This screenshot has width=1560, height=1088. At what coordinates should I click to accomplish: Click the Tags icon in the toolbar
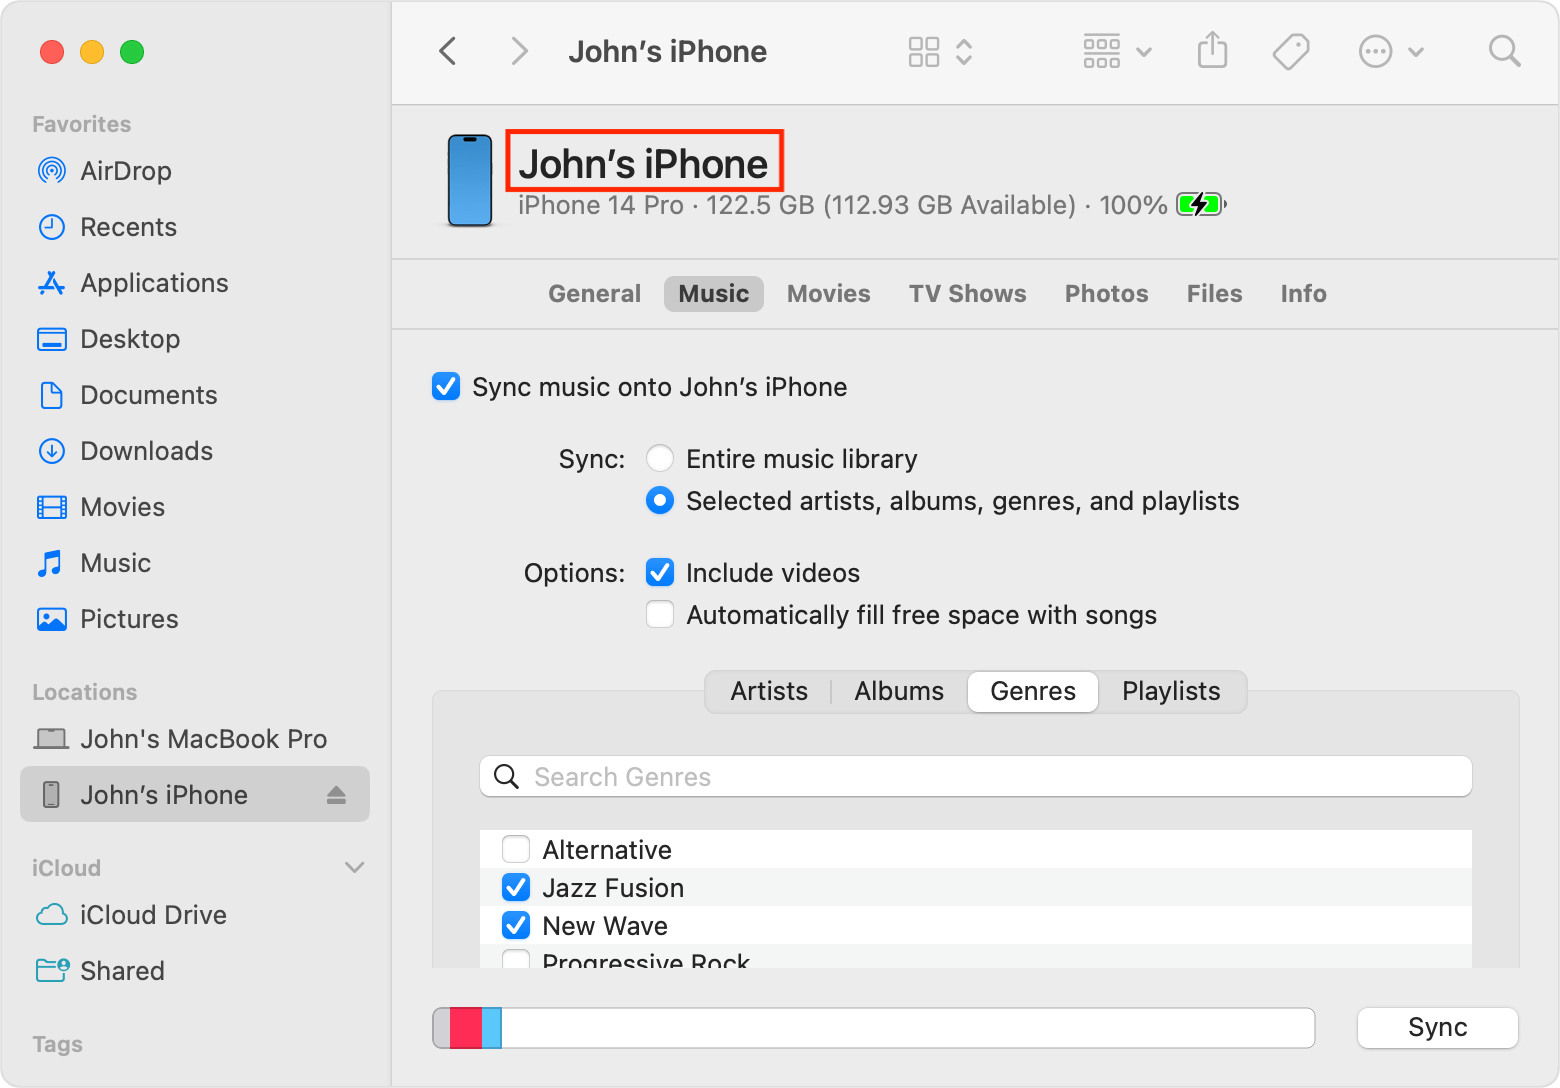[x=1291, y=51]
